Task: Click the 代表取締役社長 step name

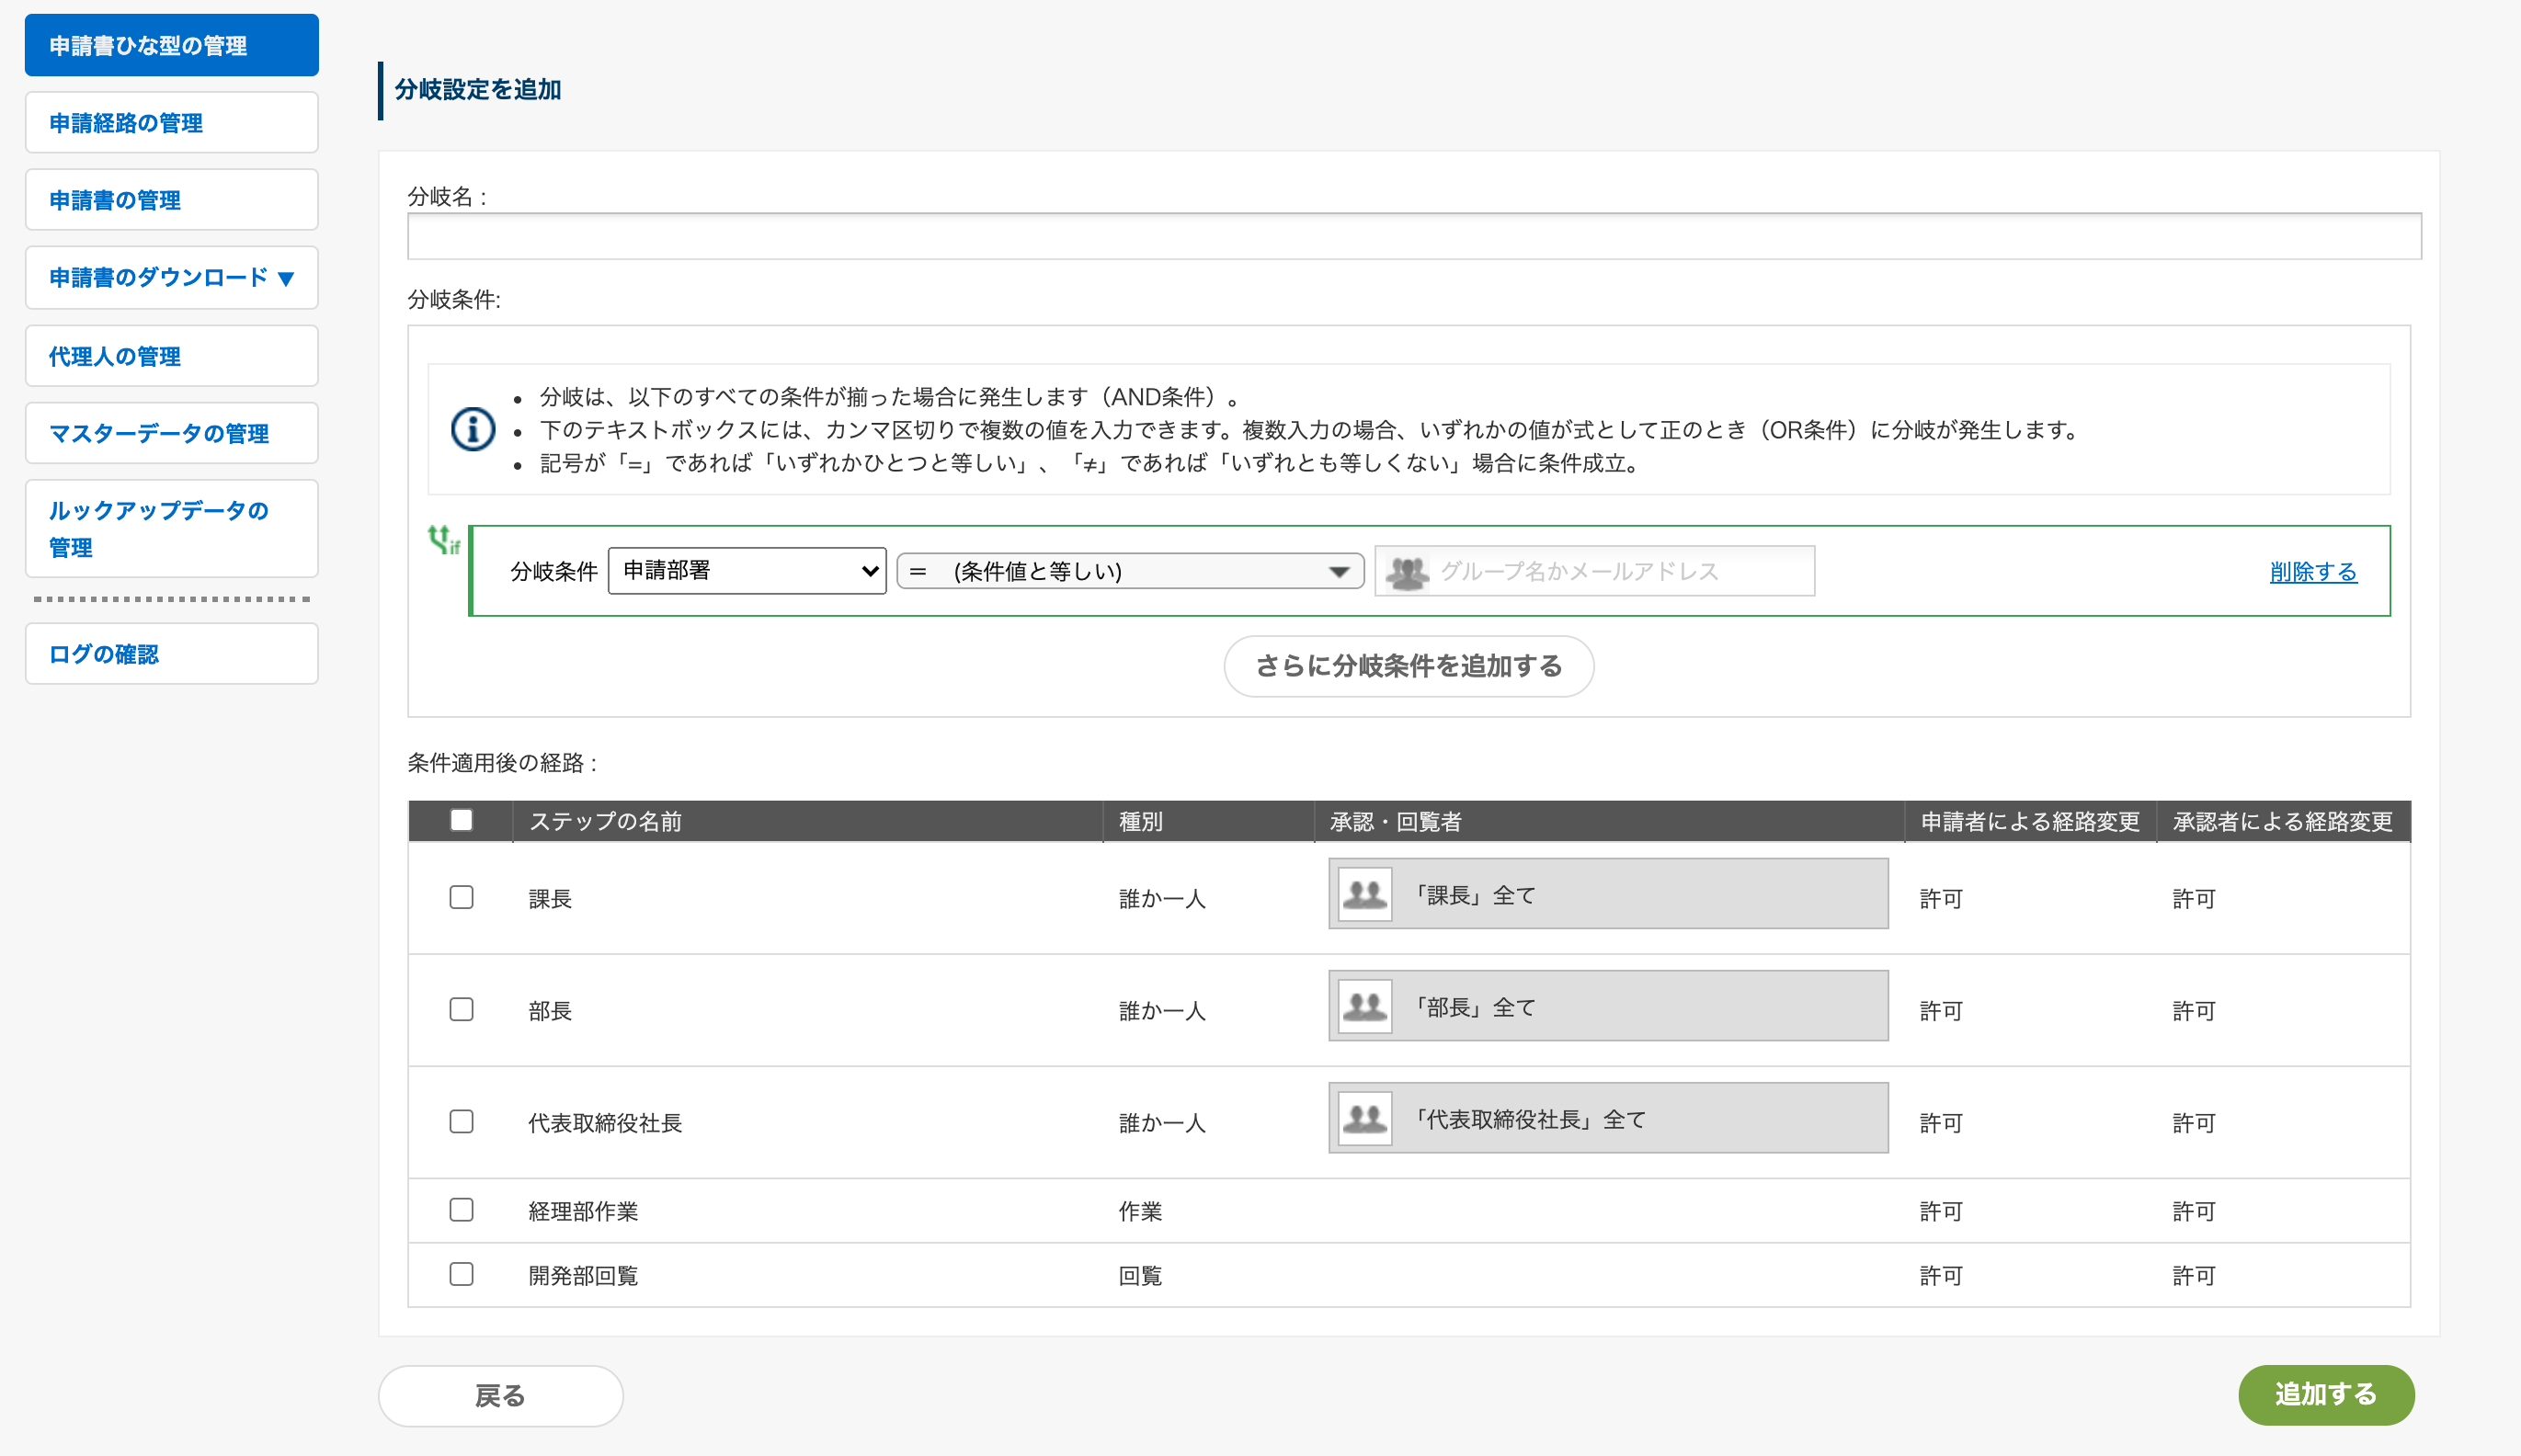Action: click(605, 1123)
